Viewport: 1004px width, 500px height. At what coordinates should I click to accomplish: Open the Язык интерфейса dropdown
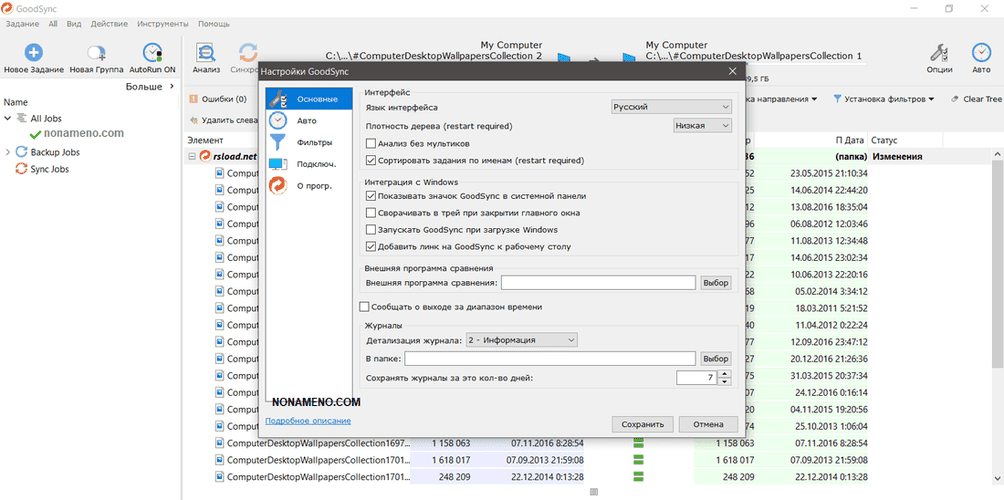click(671, 107)
